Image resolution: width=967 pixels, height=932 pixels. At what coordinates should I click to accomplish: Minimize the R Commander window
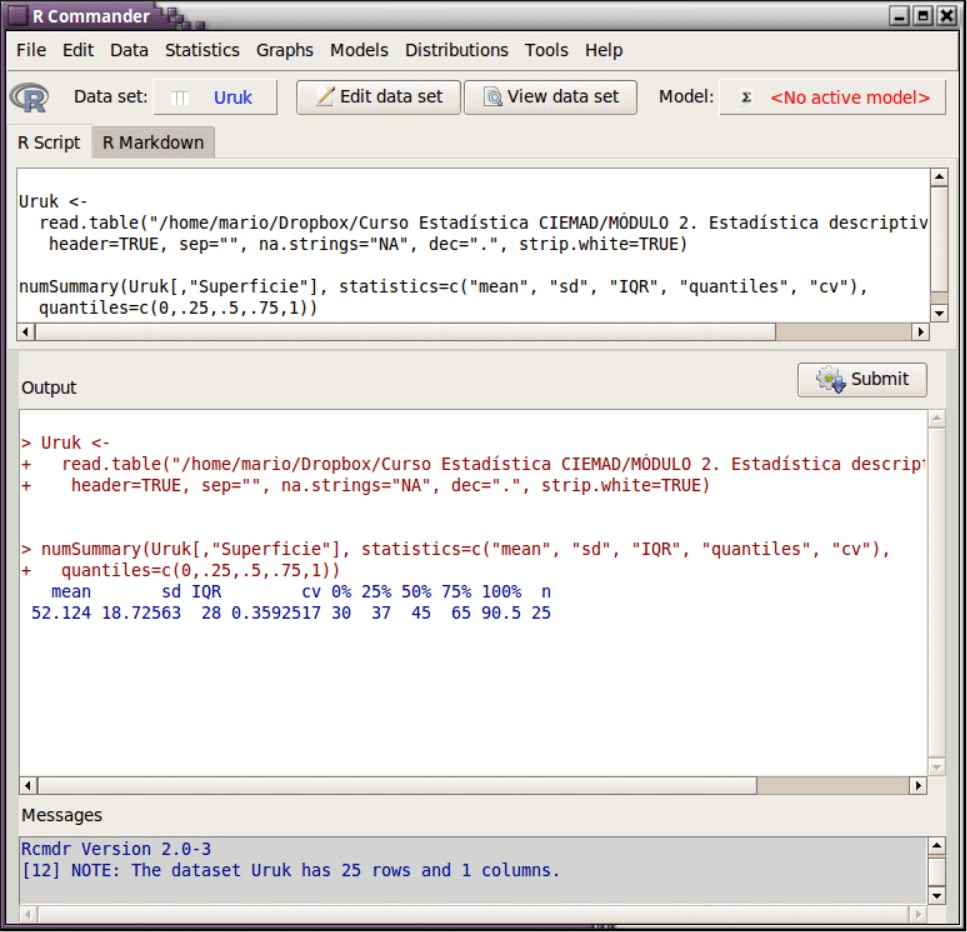tap(899, 15)
